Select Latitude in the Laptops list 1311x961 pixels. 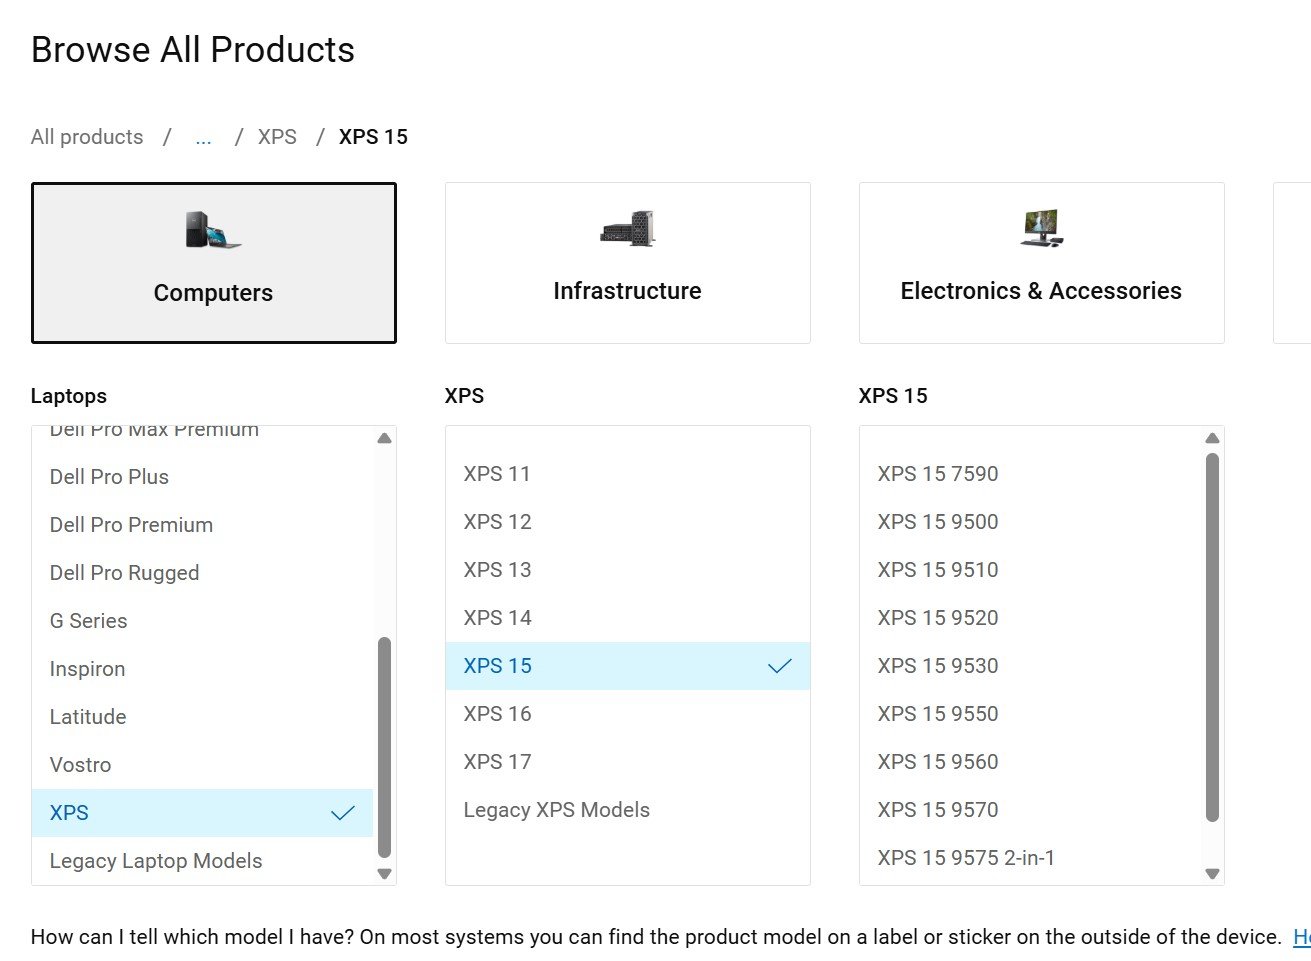88,717
